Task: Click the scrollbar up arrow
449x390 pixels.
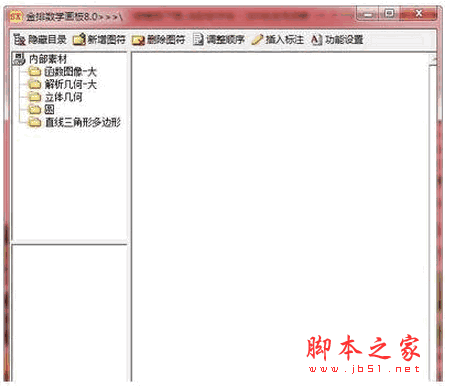Action: click(x=433, y=59)
